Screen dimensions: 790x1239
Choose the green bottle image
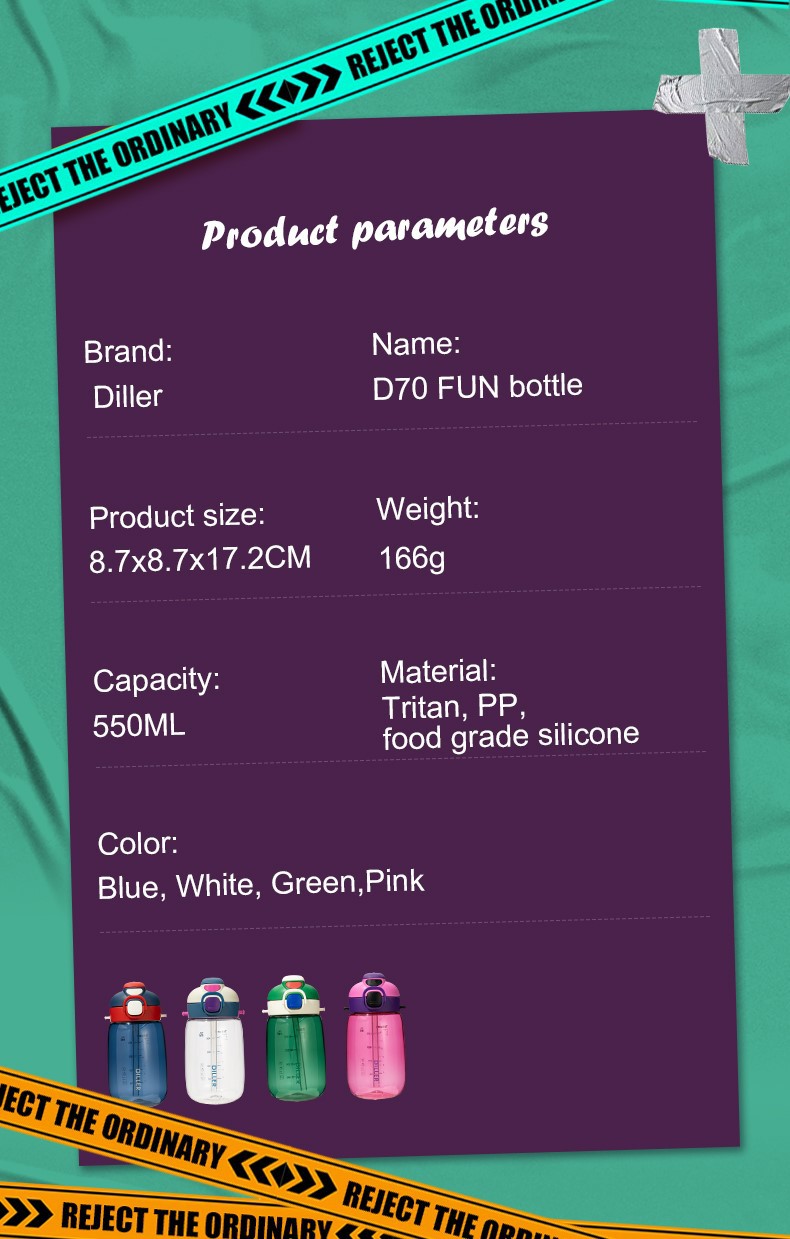coord(295,1038)
